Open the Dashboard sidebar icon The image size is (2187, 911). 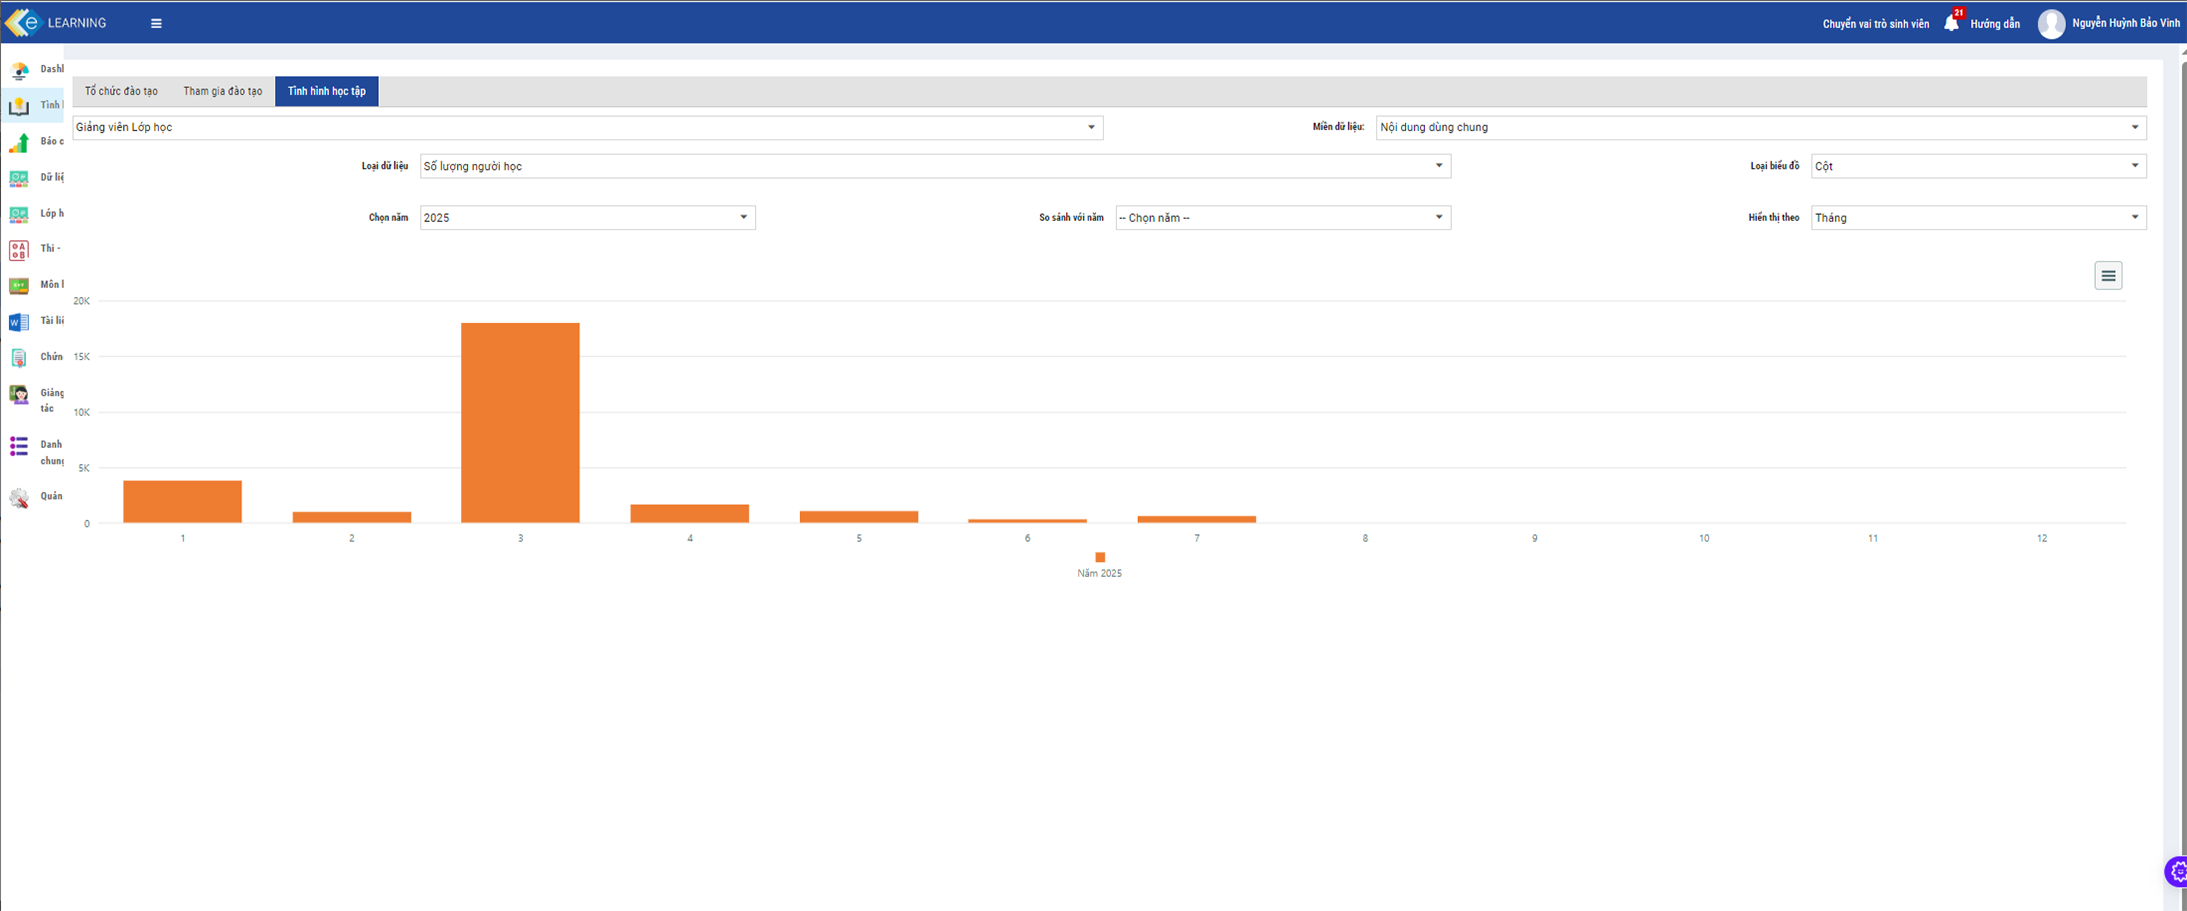pos(19,70)
